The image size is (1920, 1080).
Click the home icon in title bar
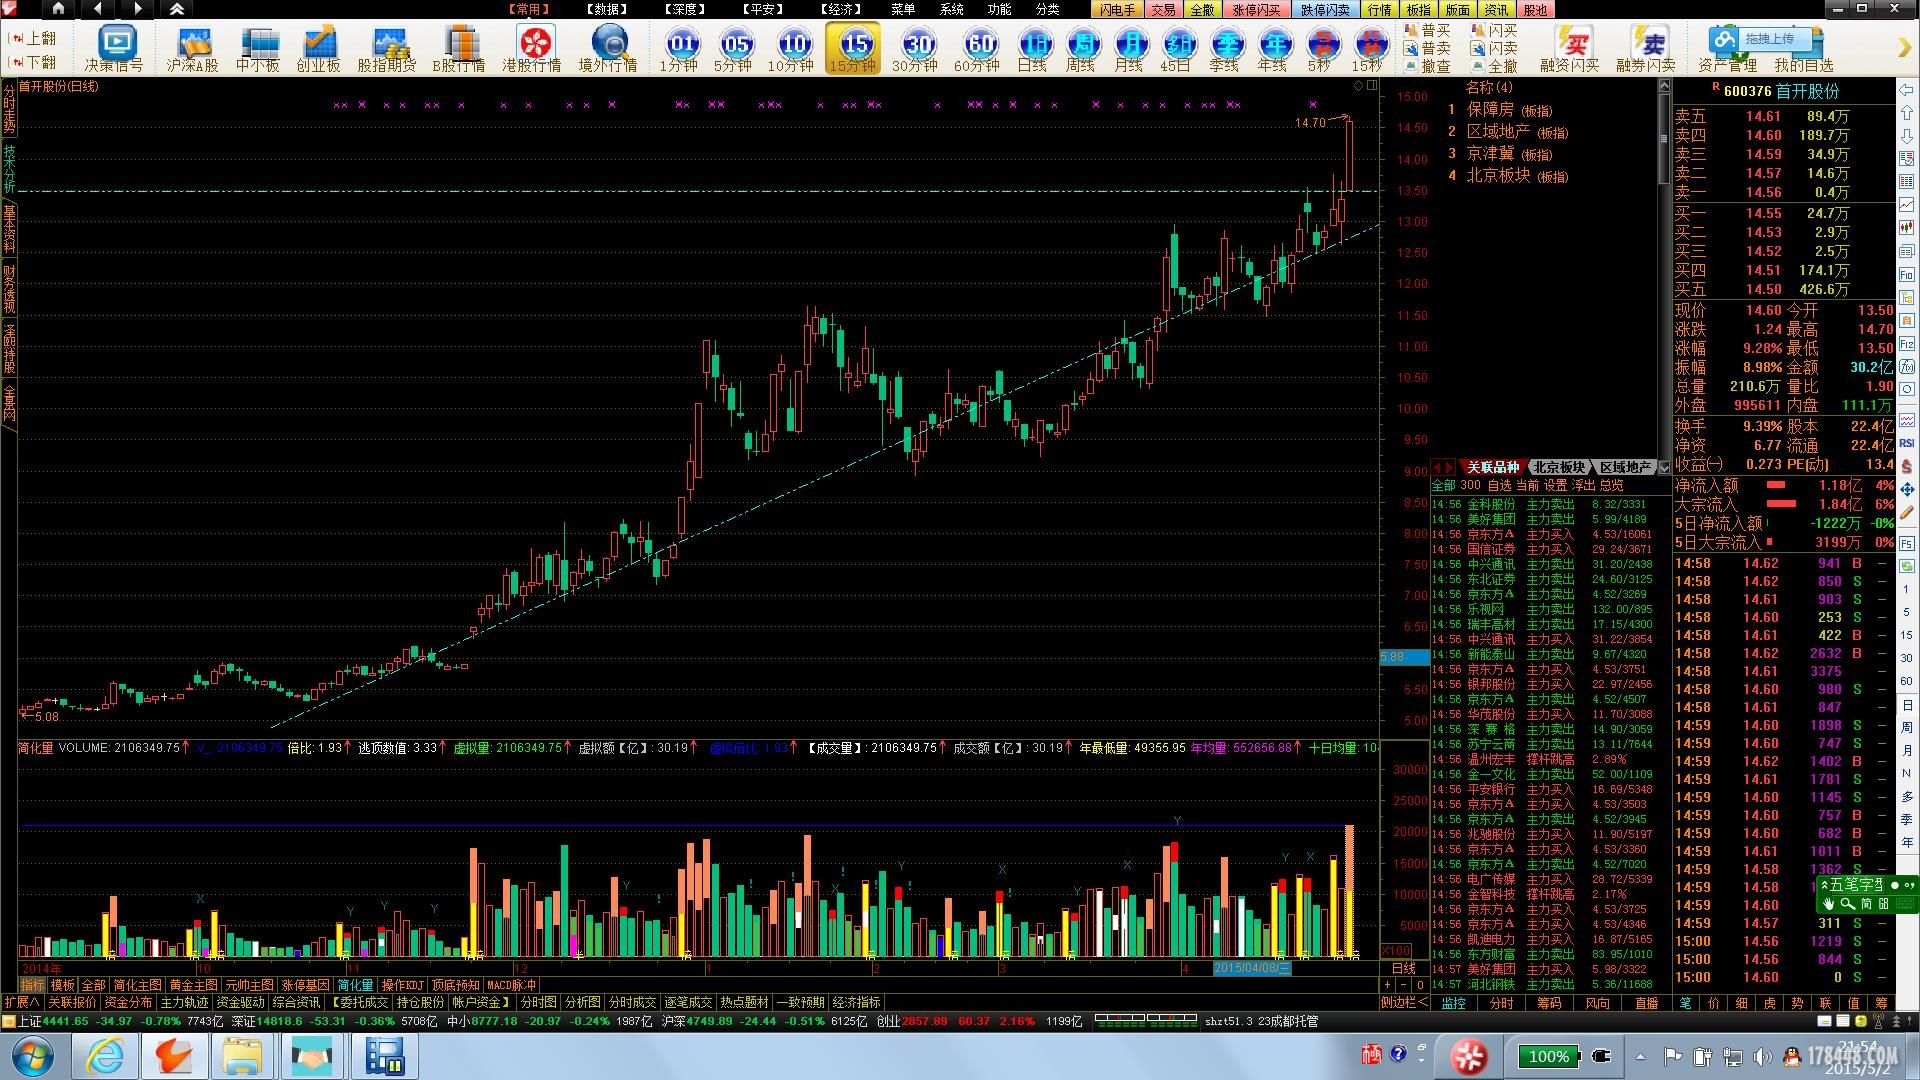click(x=58, y=9)
